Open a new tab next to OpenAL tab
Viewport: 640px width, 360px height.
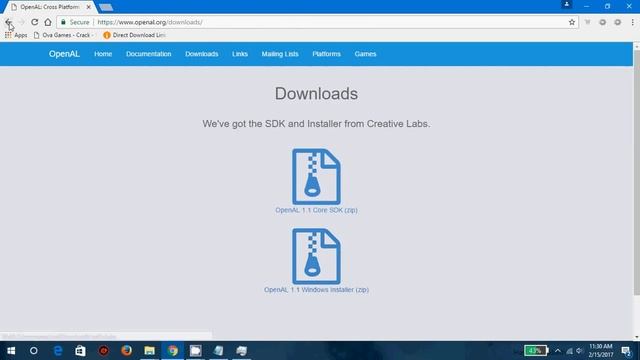point(106,7)
